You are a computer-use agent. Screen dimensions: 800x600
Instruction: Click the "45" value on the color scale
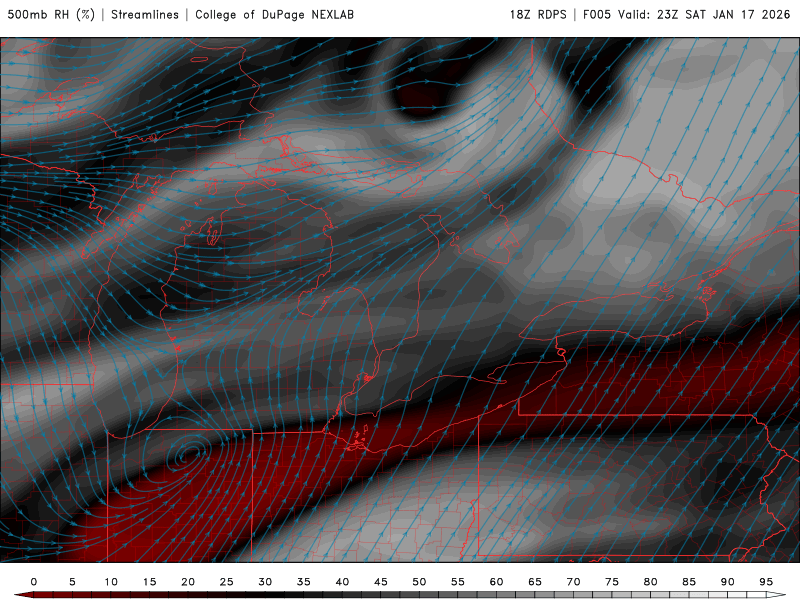(x=381, y=582)
